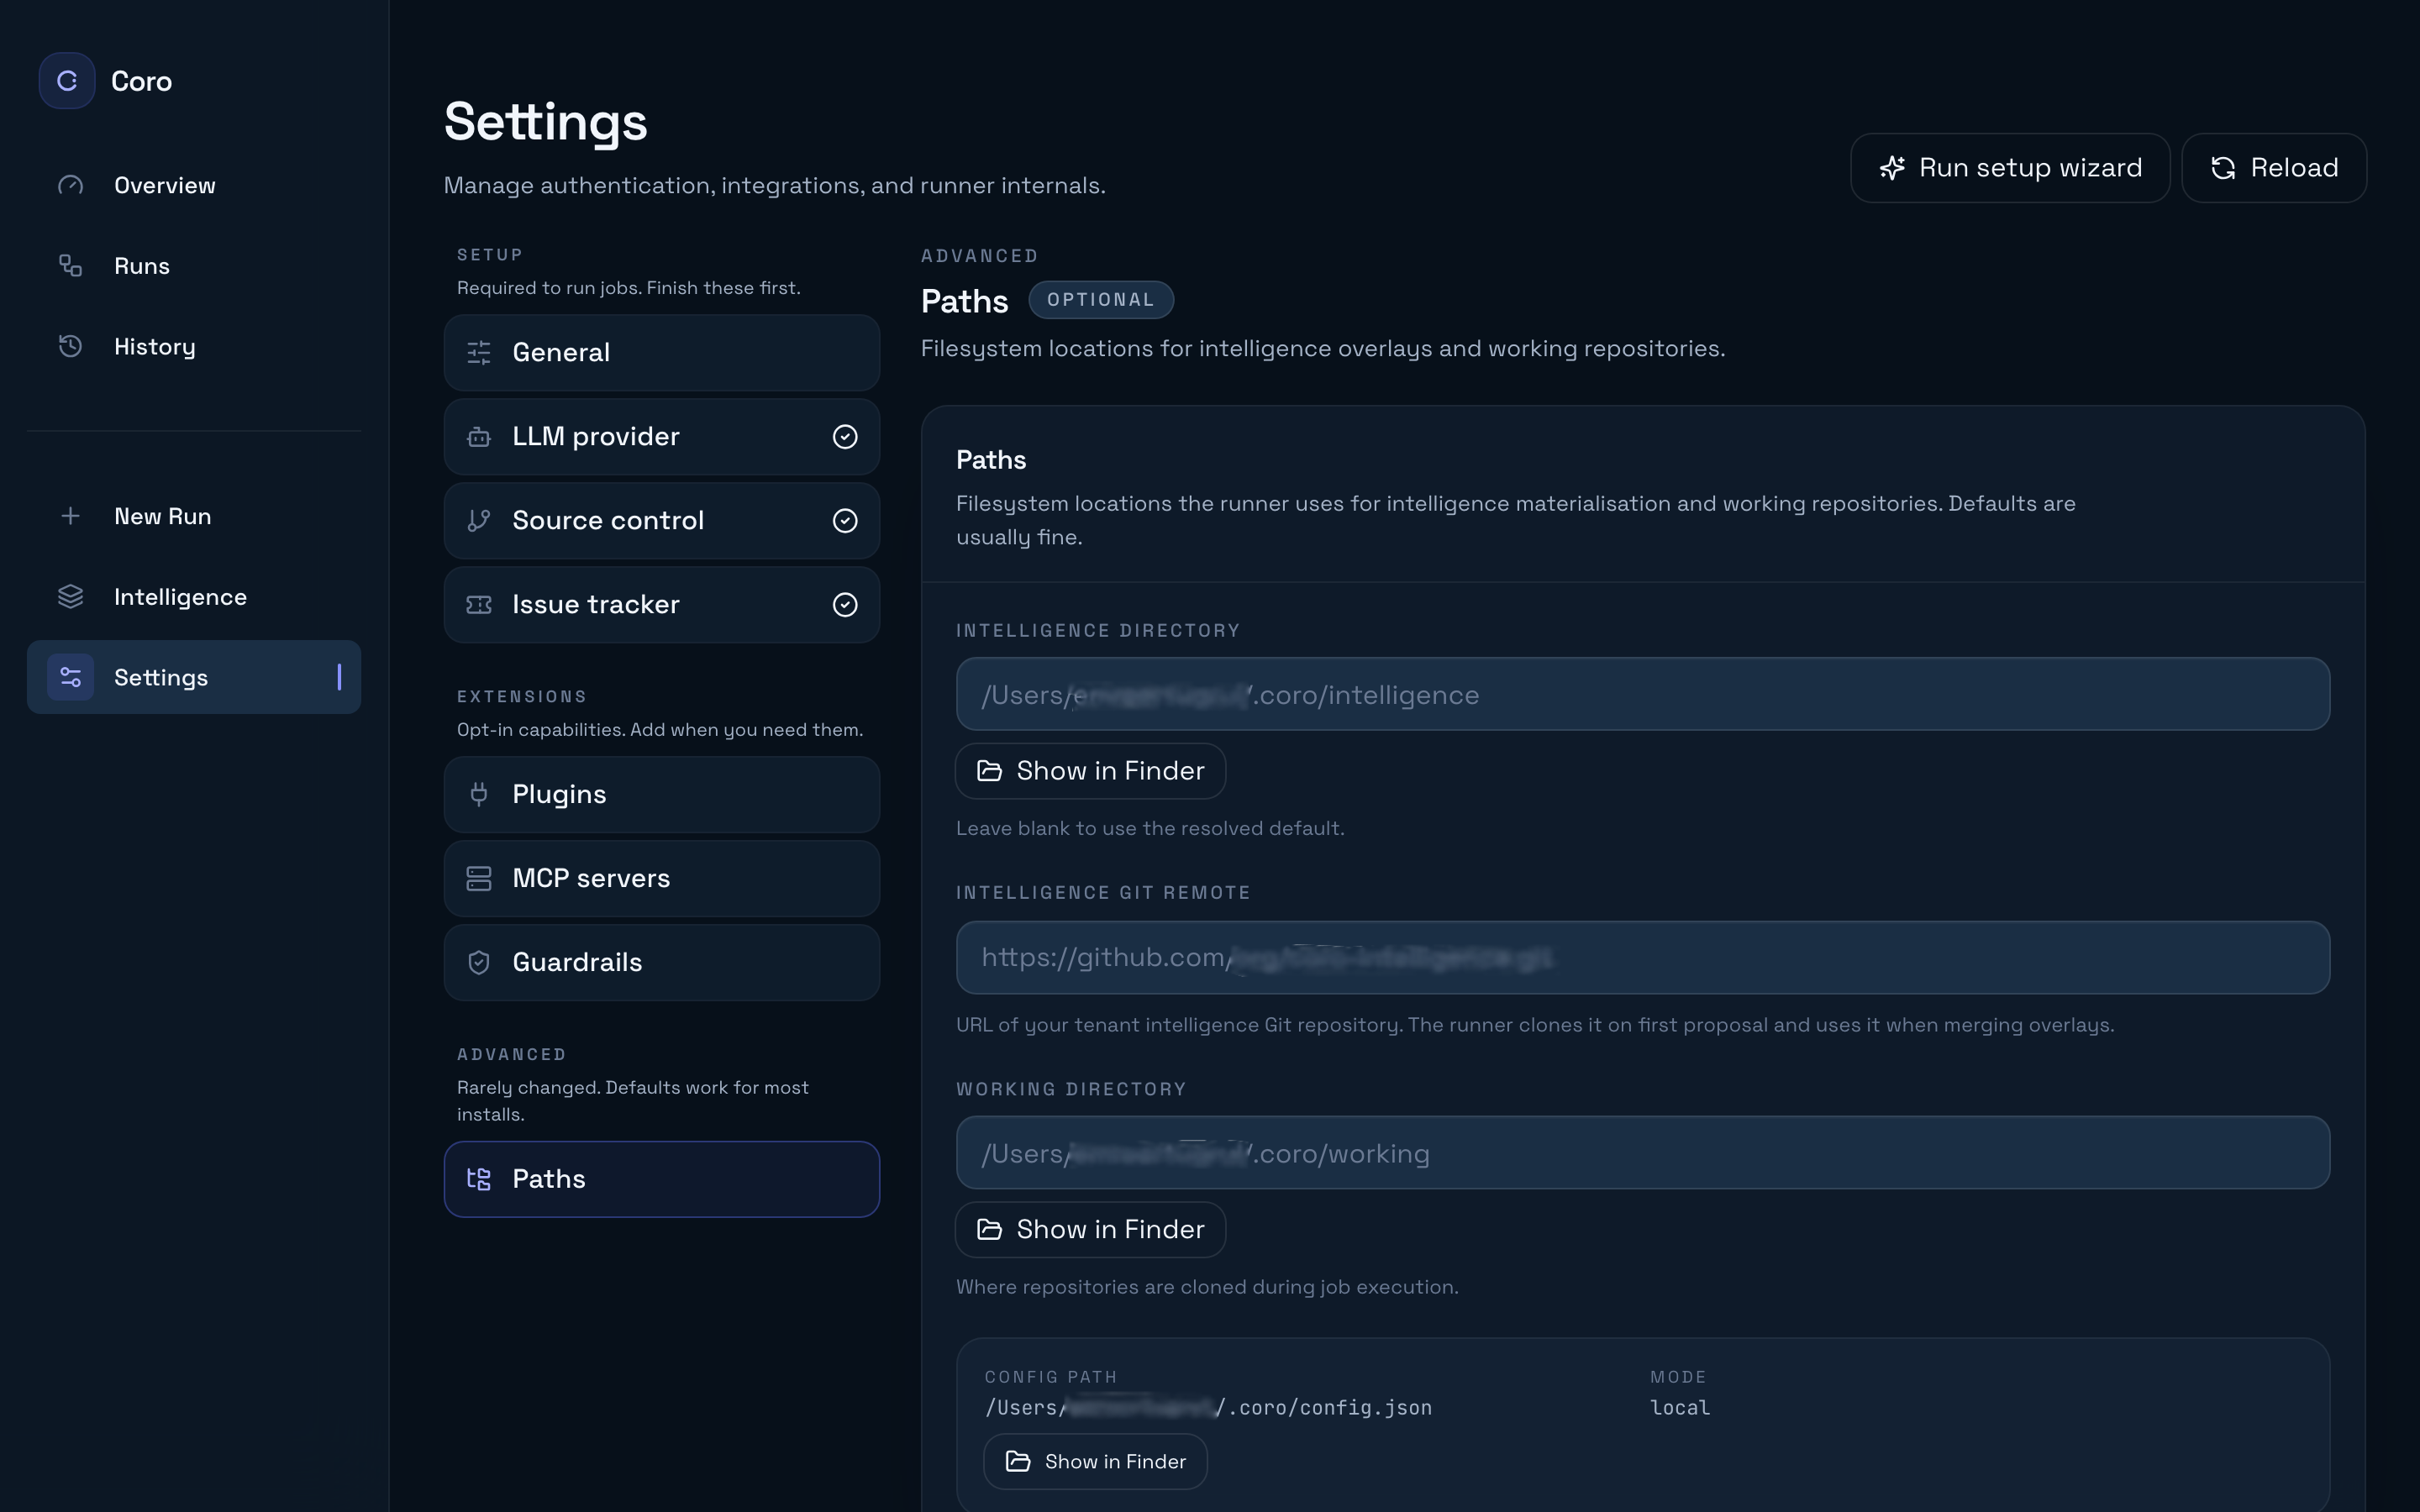2420x1512 pixels.
Task: Go to Runs in the sidebar
Action: pyautogui.click(x=194, y=266)
